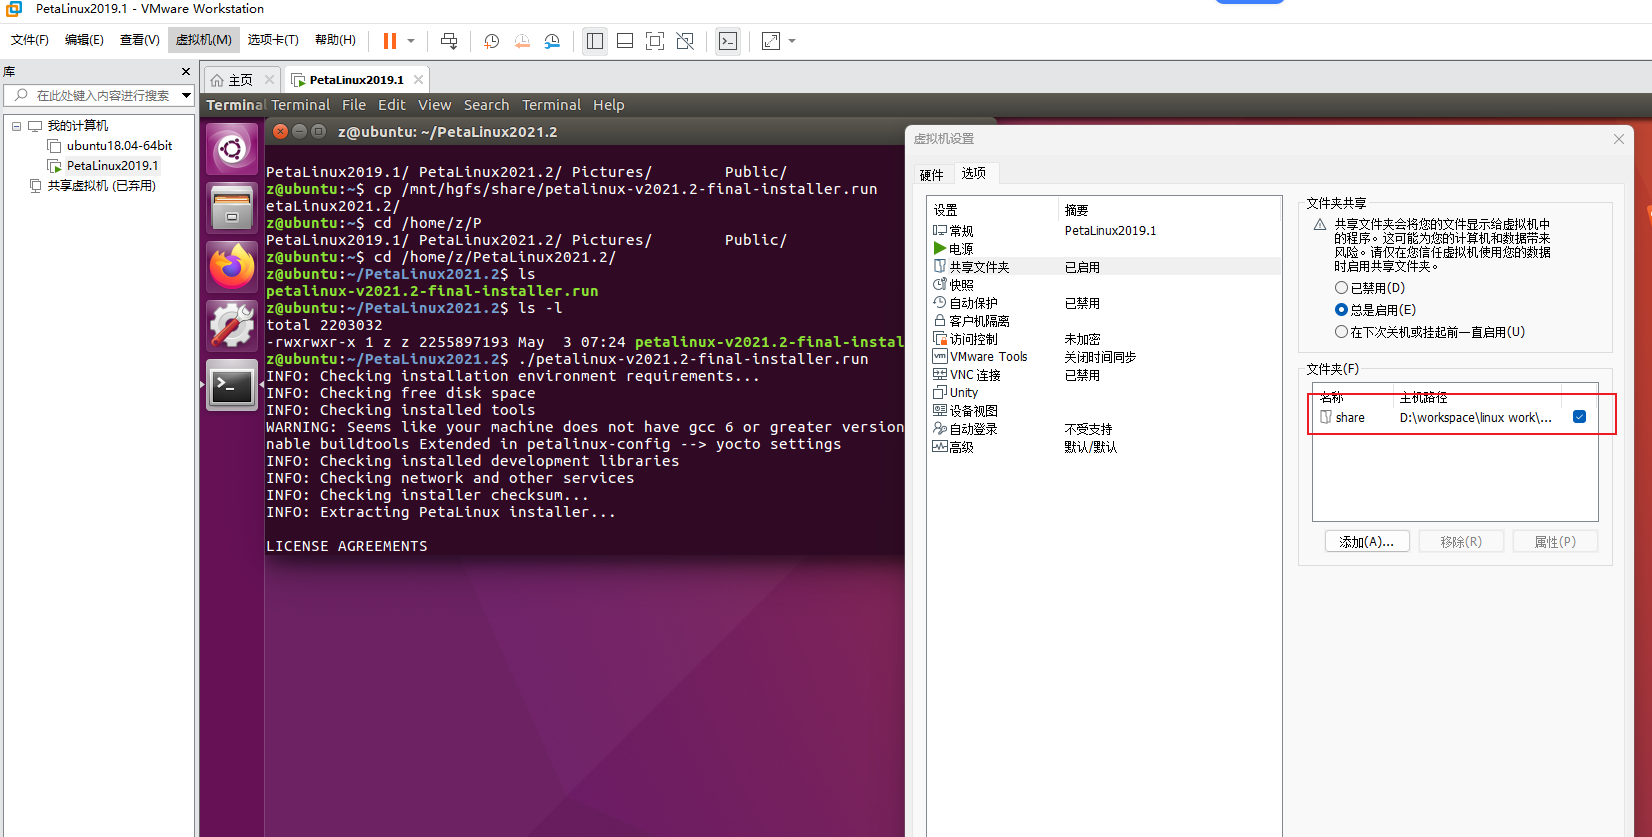Open the library search filter dropdown
Screen dimensions: 1652x837
point(186,96)
